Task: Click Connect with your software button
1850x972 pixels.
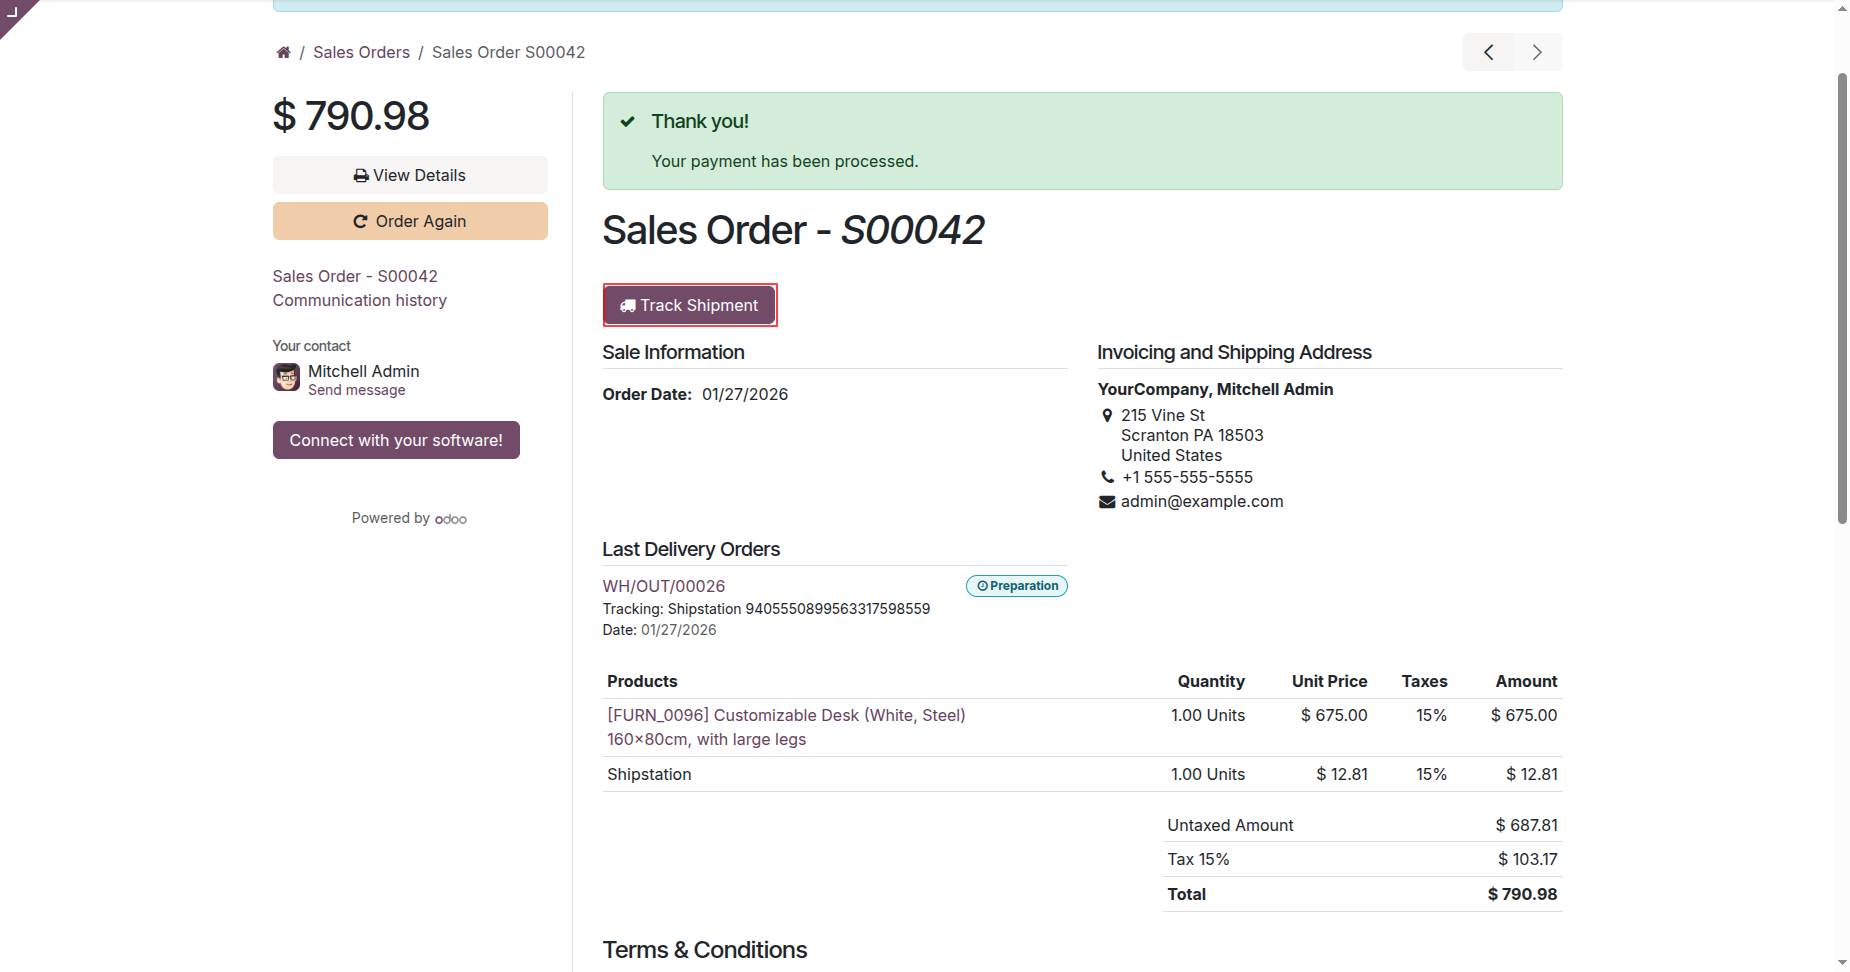Action: pyautogui.click(x=396, y=441)
